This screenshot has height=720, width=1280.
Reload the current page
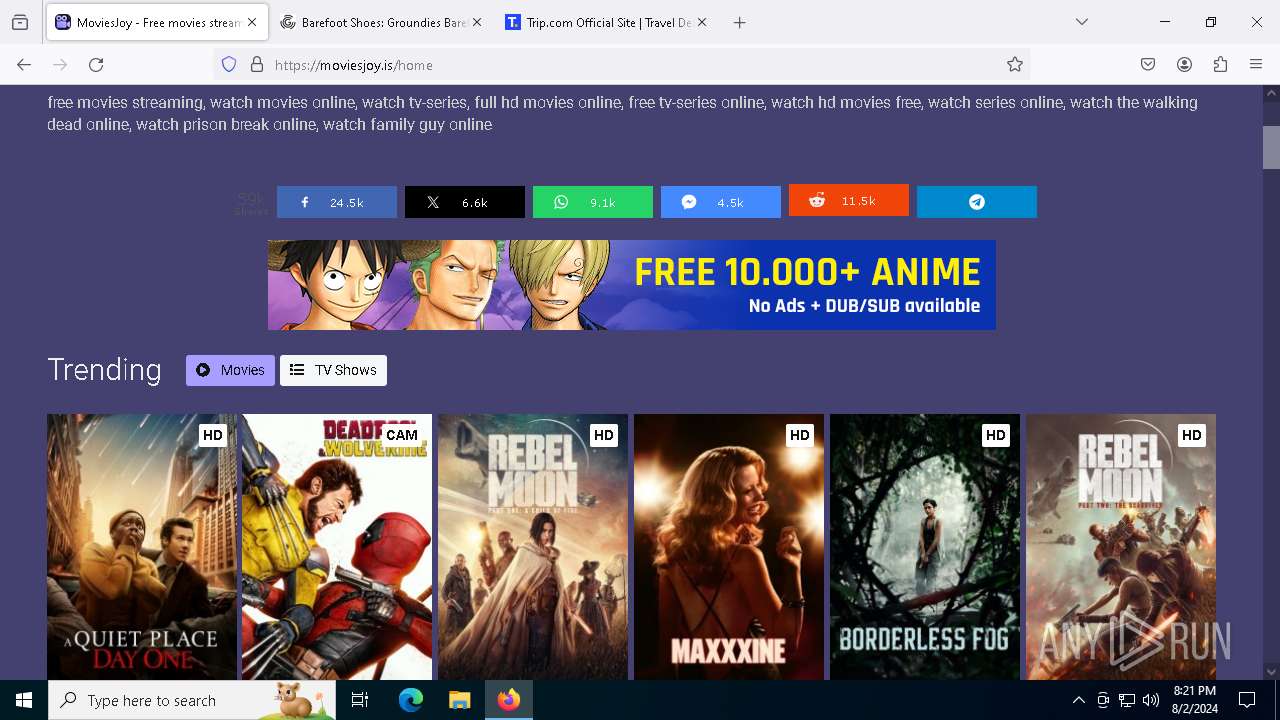point(96,65)
